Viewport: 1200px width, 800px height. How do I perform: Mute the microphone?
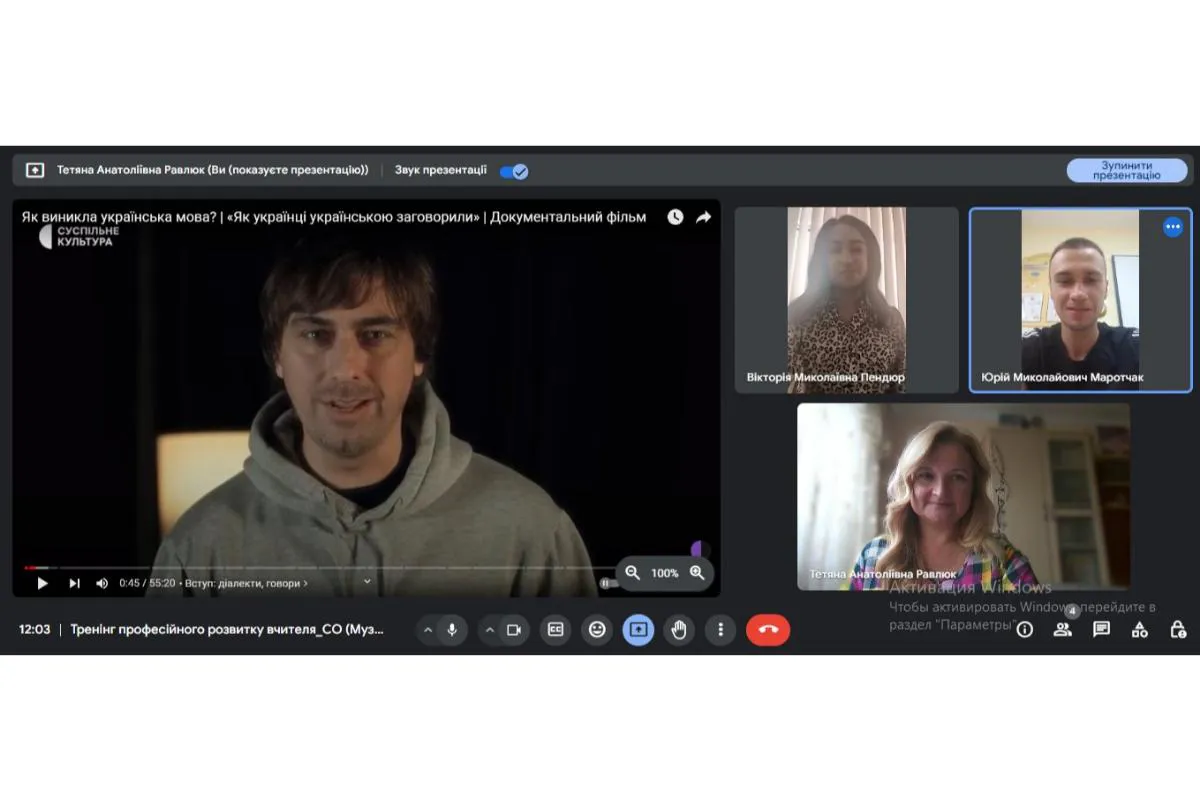452,630
